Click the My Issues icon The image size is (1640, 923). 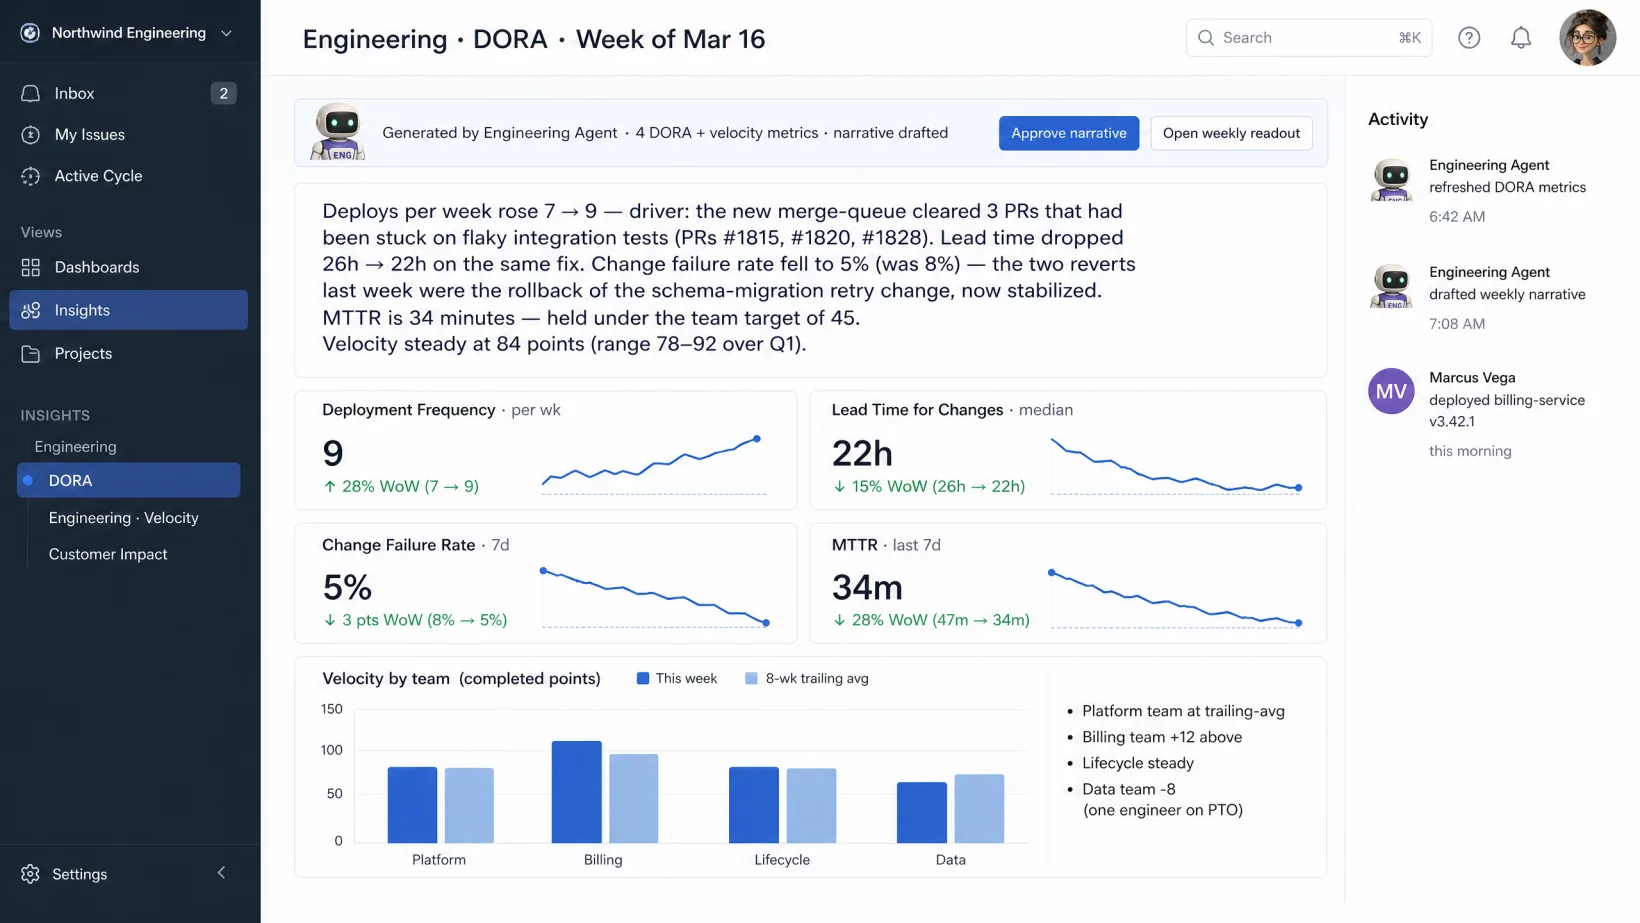click(x=31, y=134)
